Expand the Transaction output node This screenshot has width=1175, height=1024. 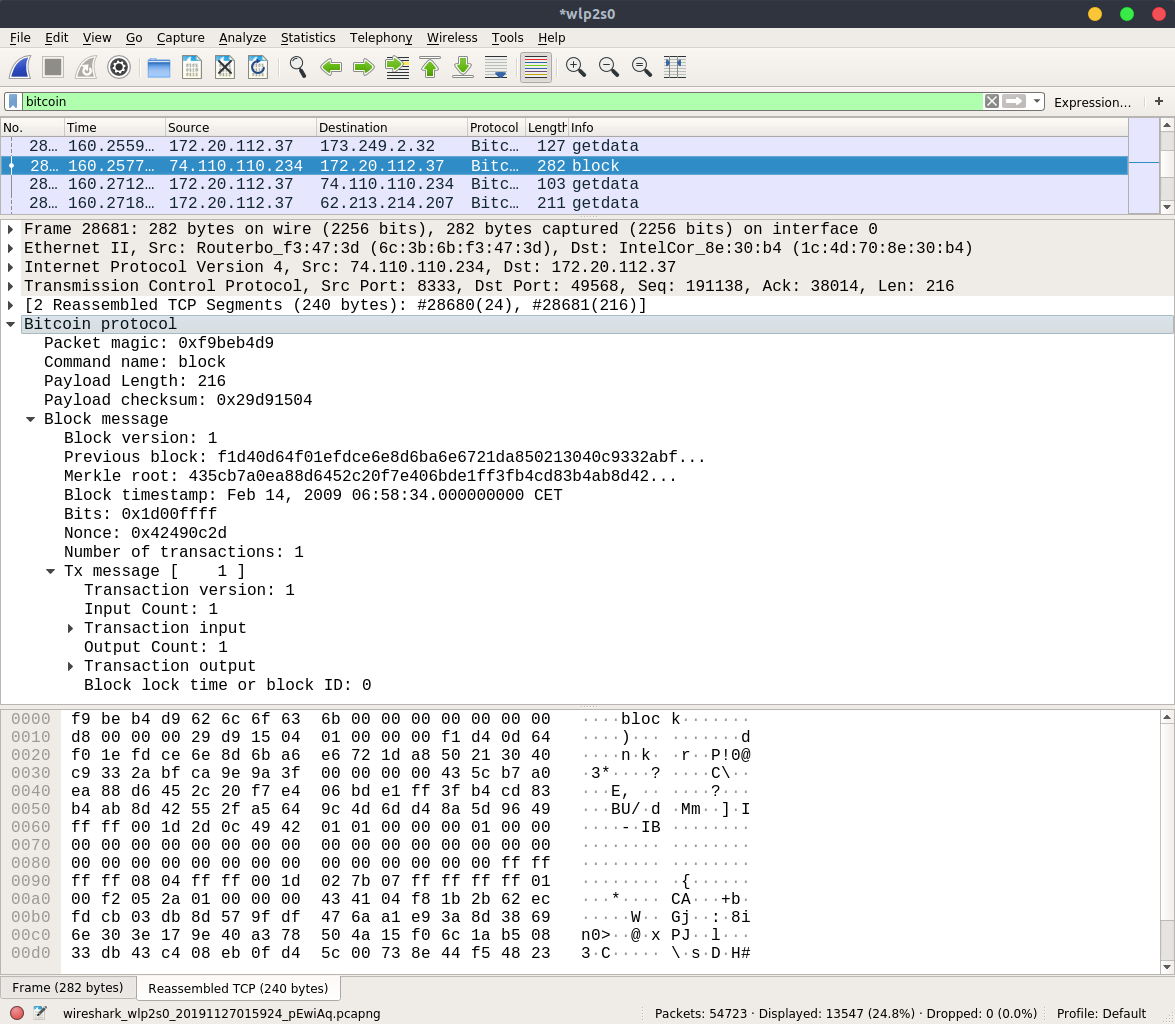click(x=70, y=666)
